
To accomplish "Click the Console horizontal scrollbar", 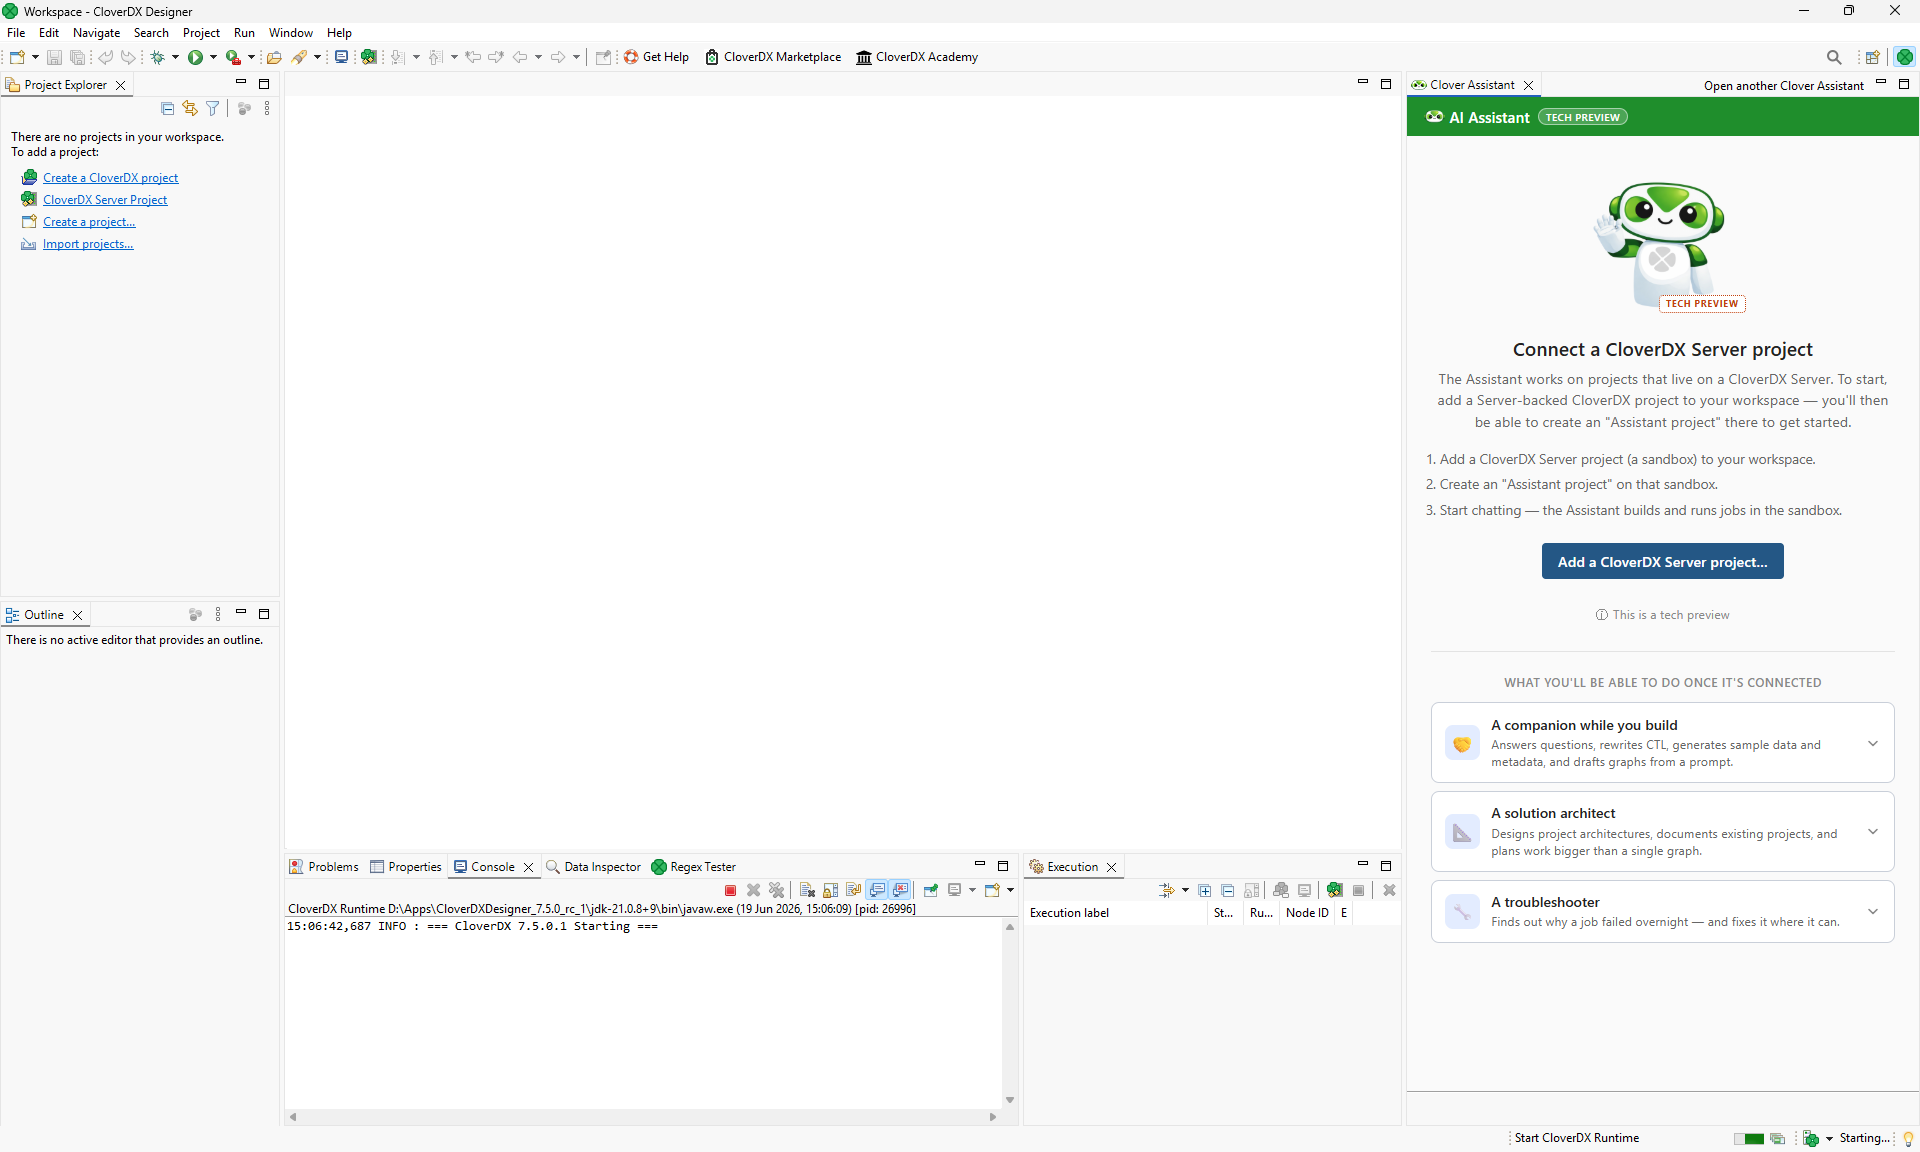I will [x=642, y=1117].
